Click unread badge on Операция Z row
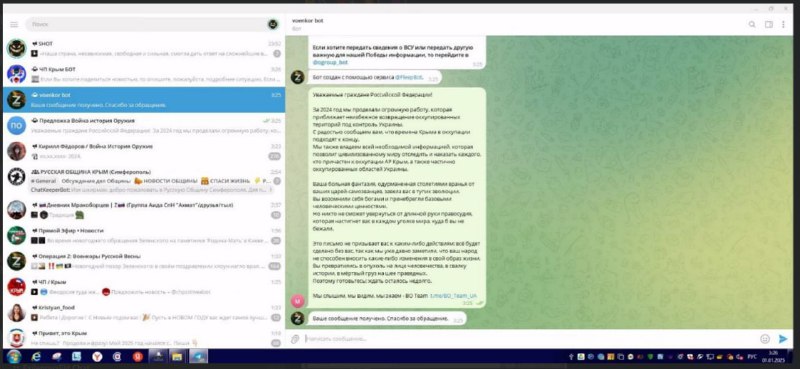Viewport: 800px width, 369px height. click(x=275, y=266)
